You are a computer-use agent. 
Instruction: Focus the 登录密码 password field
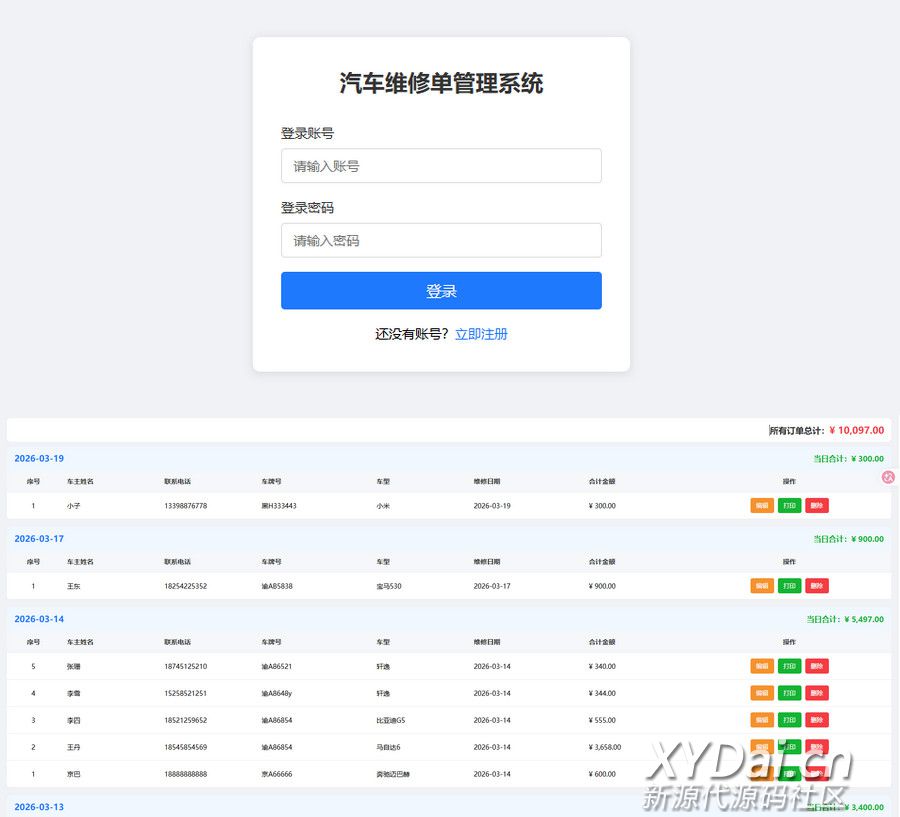coord(441,241)
